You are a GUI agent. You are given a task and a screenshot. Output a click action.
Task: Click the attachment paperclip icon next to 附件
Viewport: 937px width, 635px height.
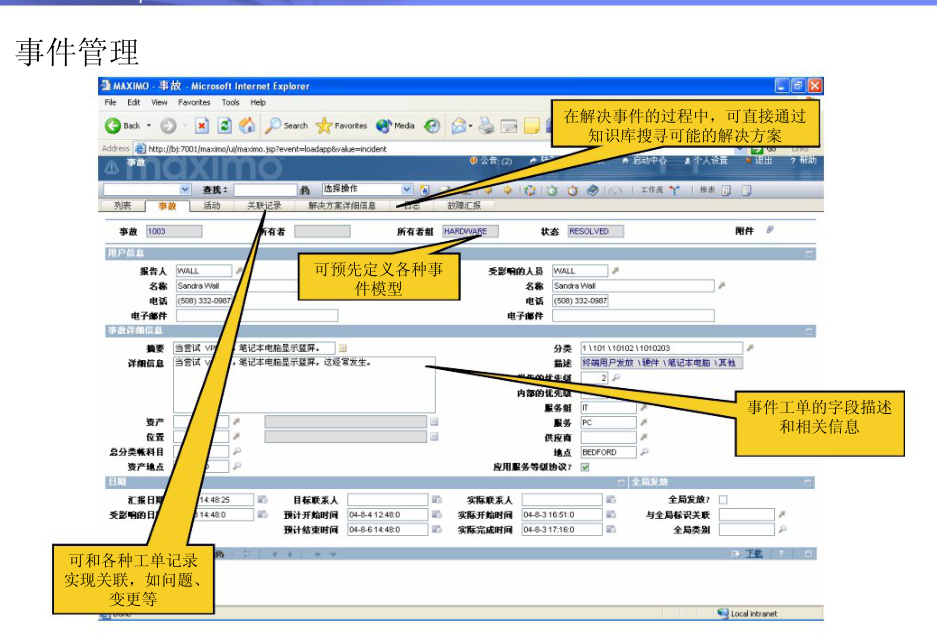pos(770,230)
